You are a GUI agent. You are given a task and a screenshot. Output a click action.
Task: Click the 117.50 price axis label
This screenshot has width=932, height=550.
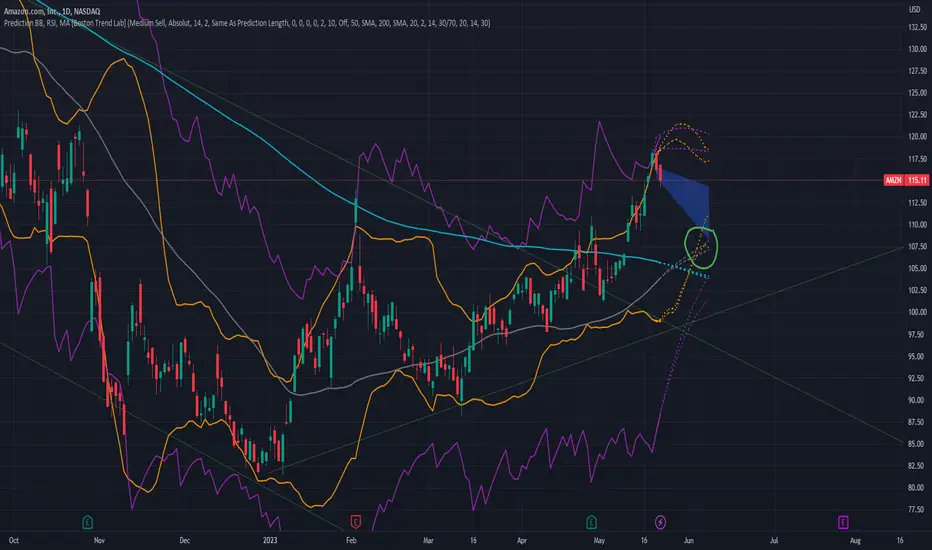pyautogui.click(x=918, y=159)
